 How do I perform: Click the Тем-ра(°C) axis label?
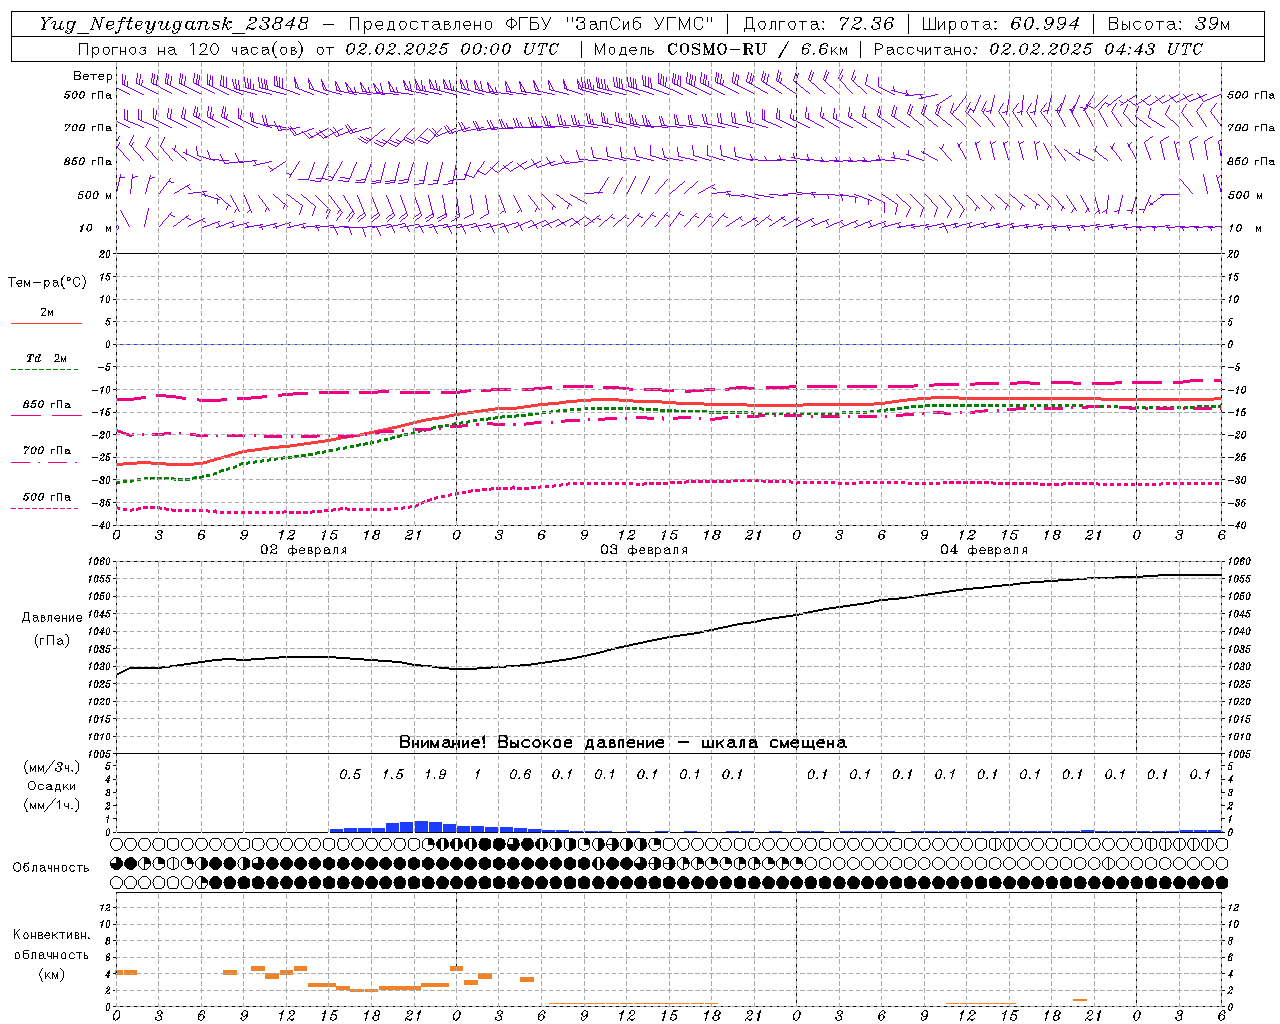[47, 282]
